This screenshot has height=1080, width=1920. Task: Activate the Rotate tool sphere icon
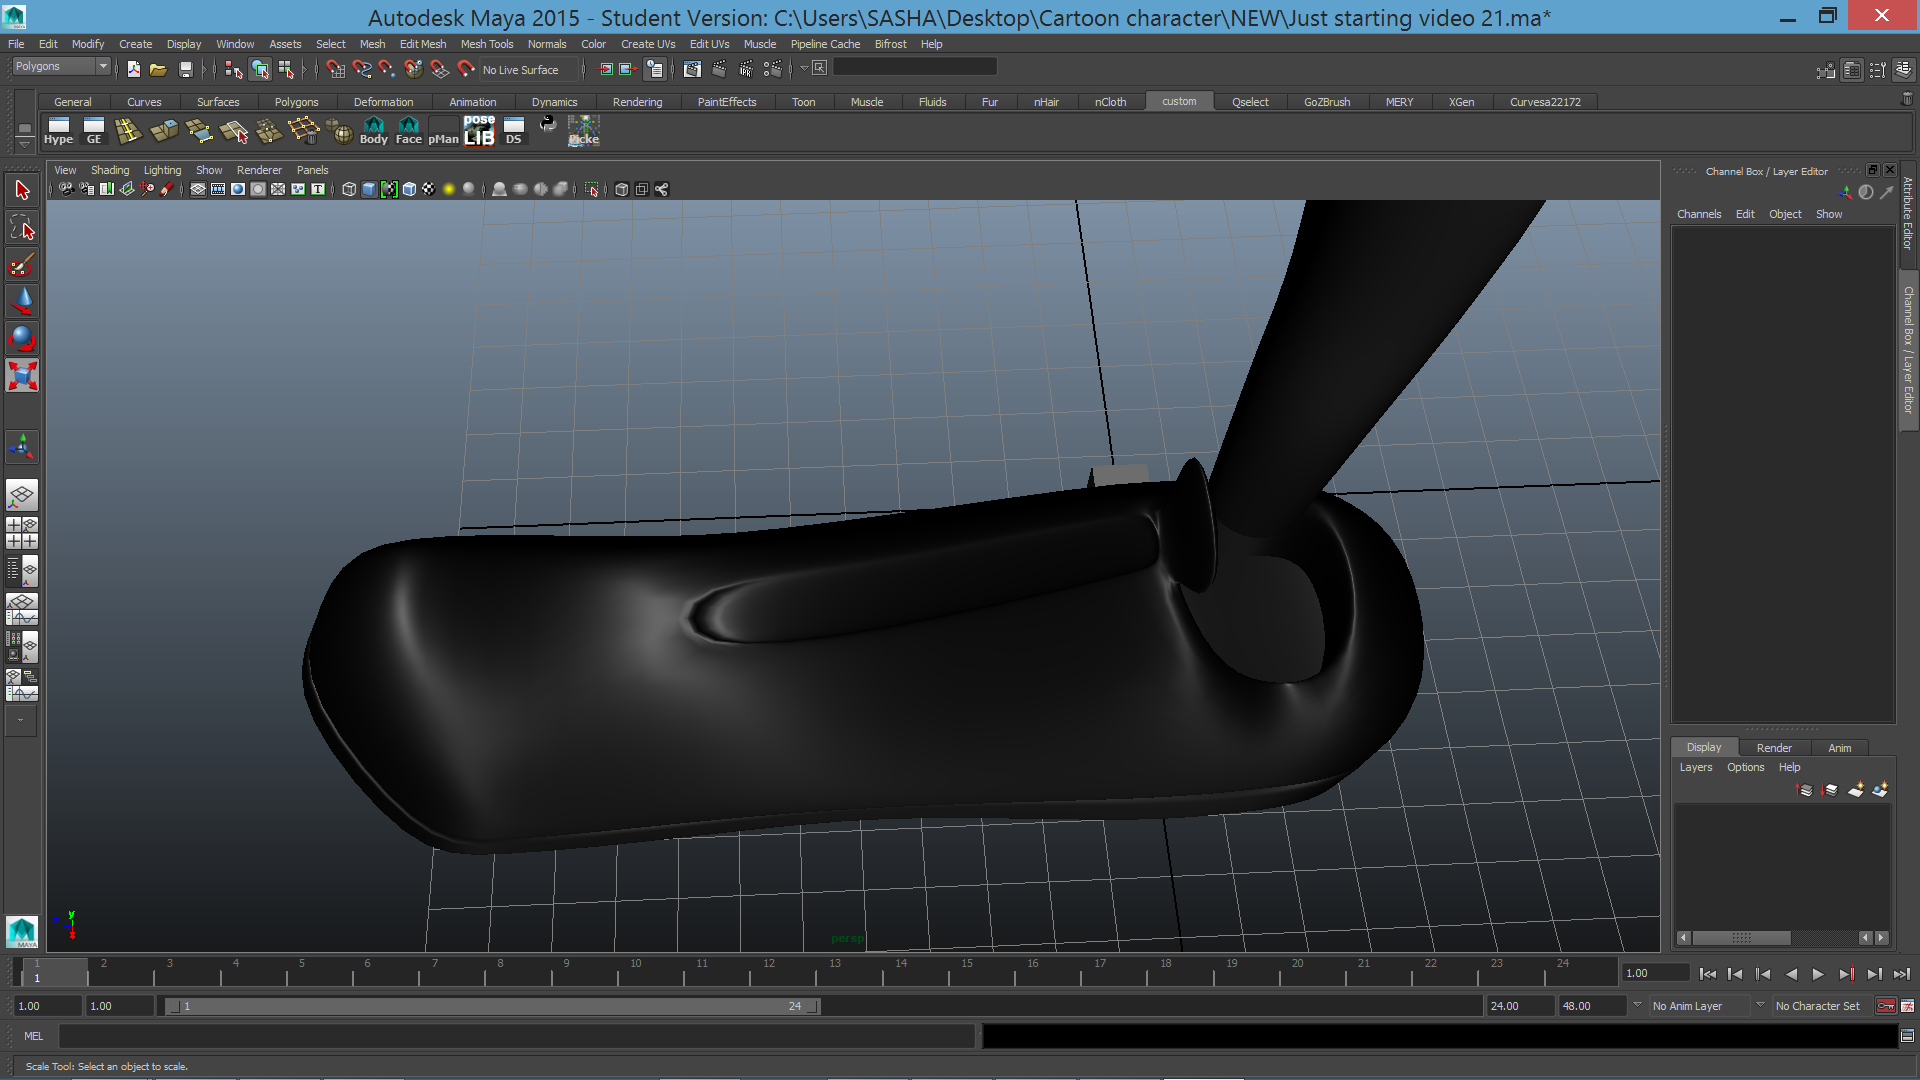[22, 339]
